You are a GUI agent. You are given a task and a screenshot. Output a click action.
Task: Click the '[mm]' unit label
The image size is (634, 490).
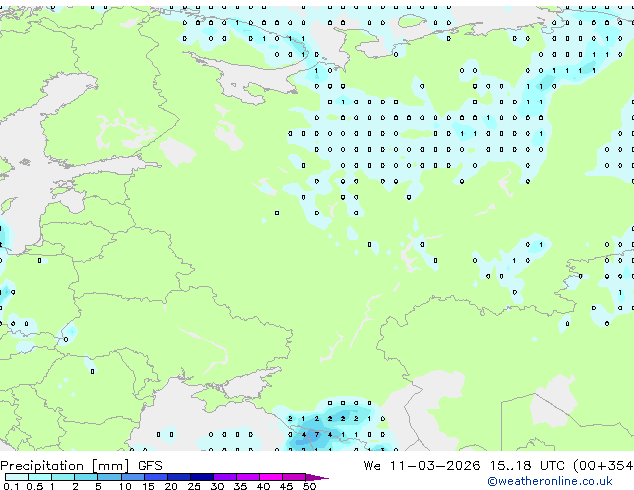(x=110, y=466)
